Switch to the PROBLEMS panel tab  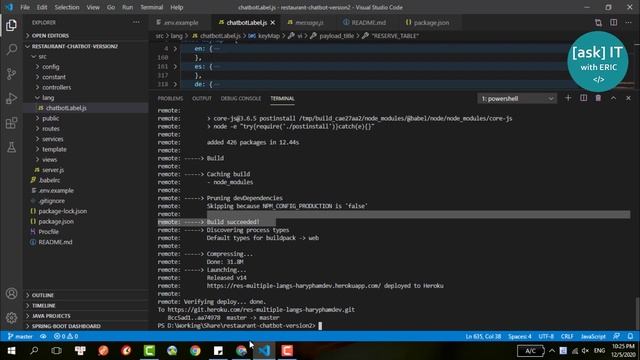[170, 98]
